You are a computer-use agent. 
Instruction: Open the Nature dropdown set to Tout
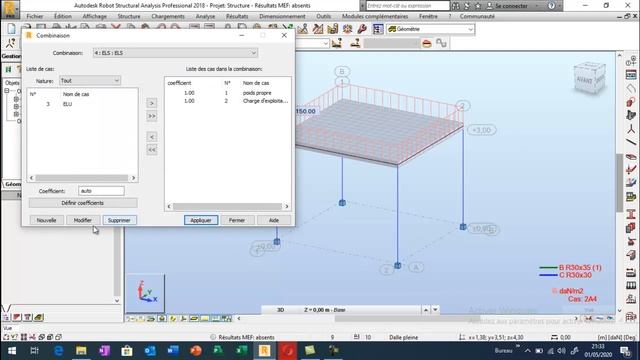90,81
